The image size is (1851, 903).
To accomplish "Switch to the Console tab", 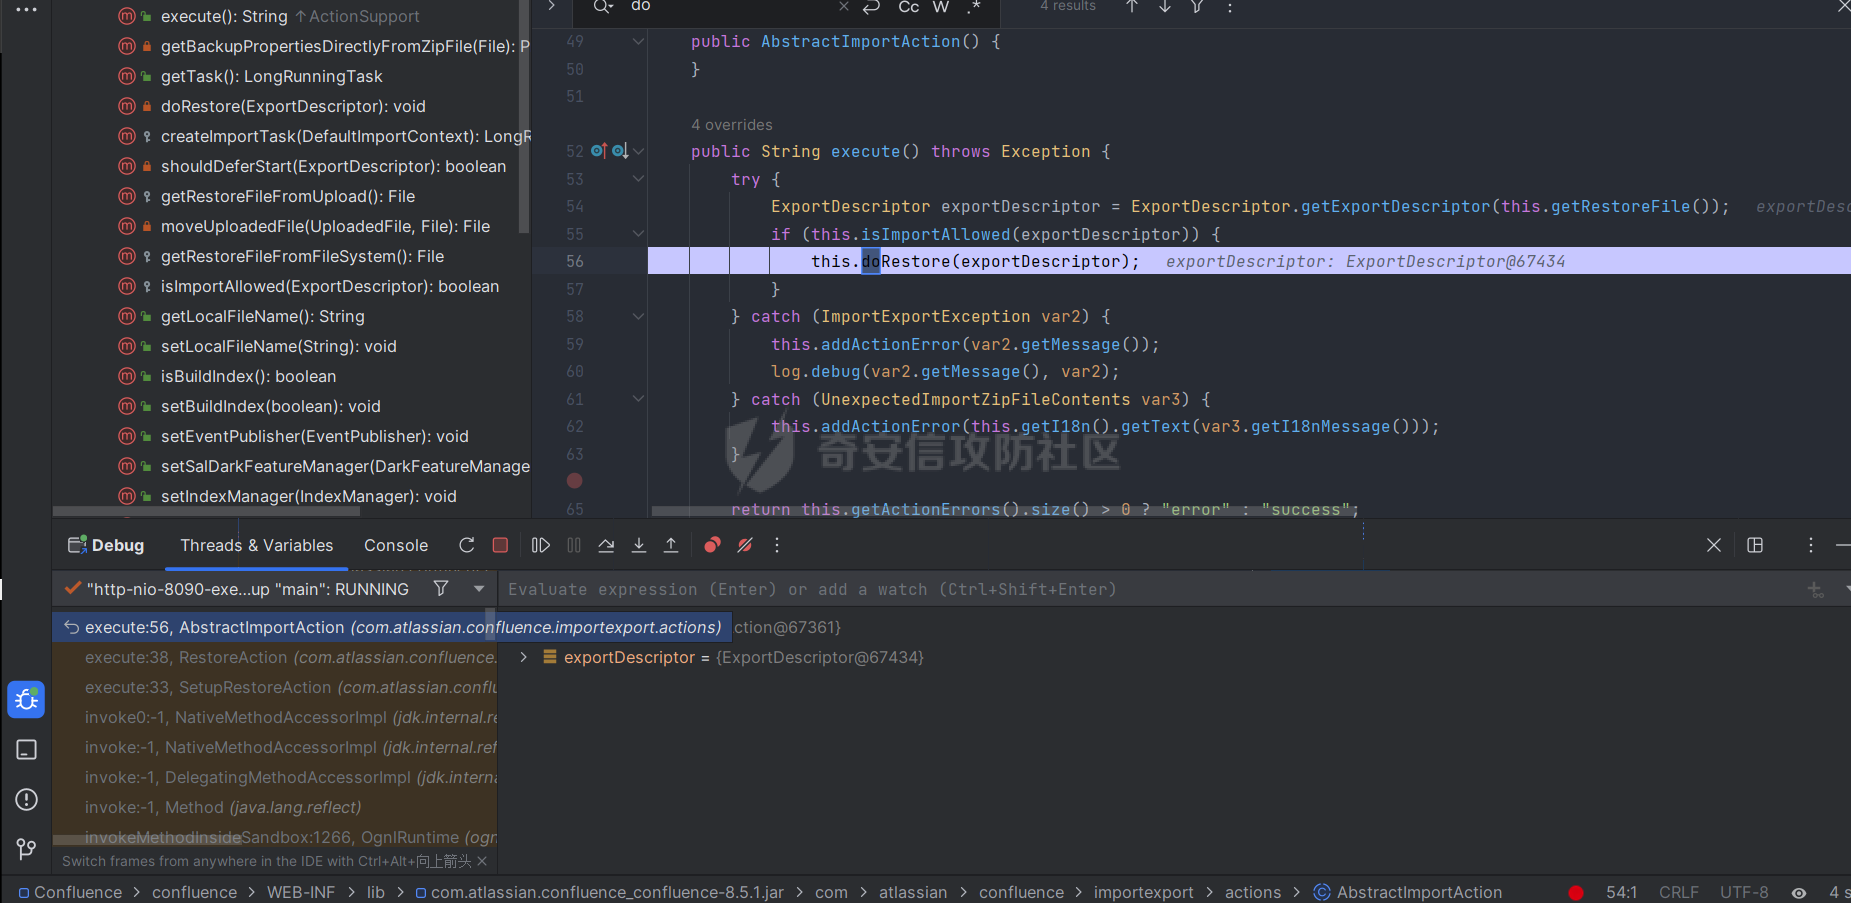I will [396, 545].
